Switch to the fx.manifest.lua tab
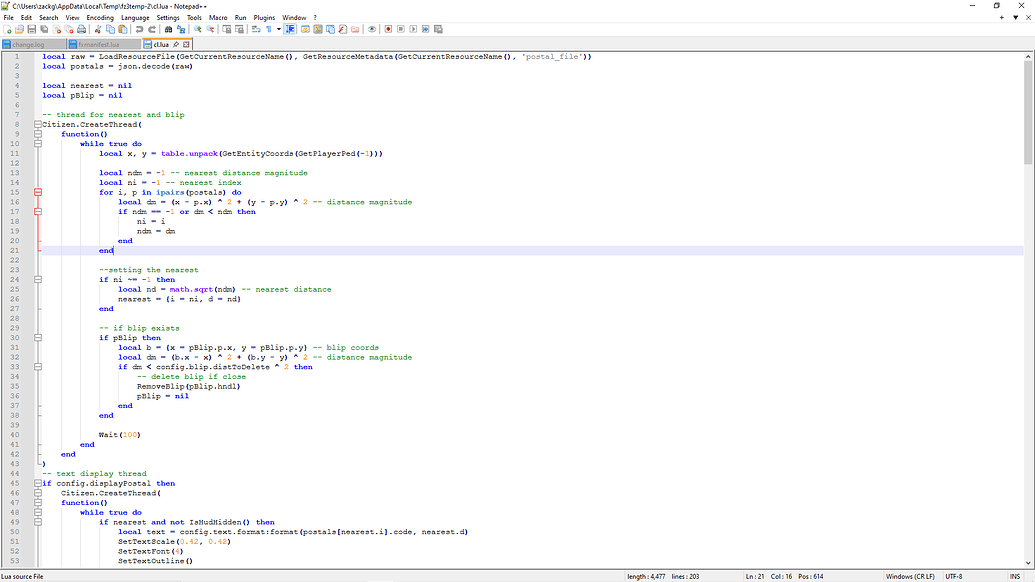This screenshot has width=1035, height=582. pos(100,45)
